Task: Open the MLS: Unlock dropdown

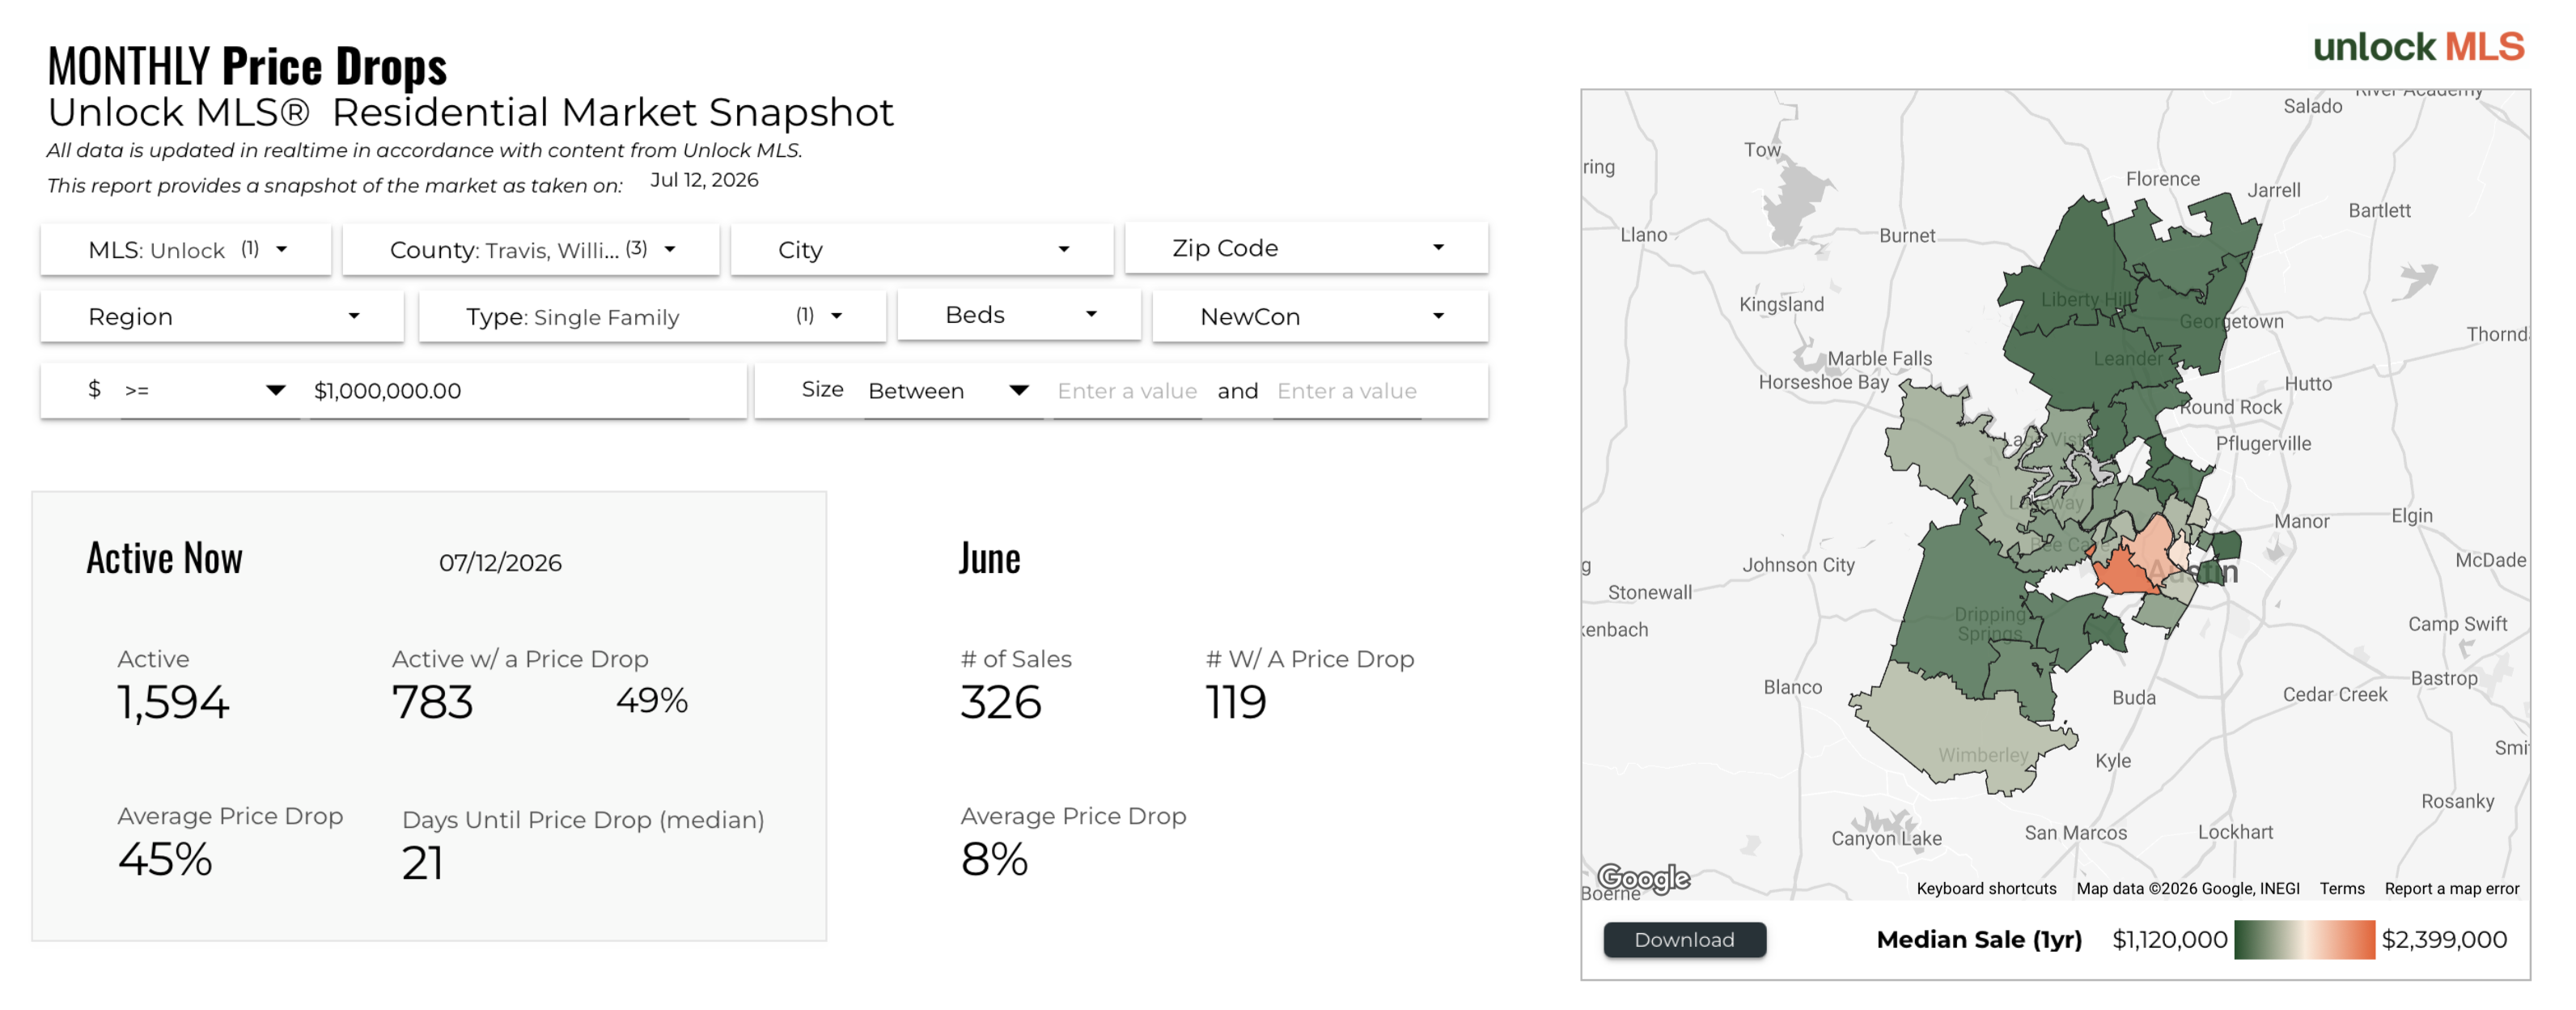Action: pos(186,249)
